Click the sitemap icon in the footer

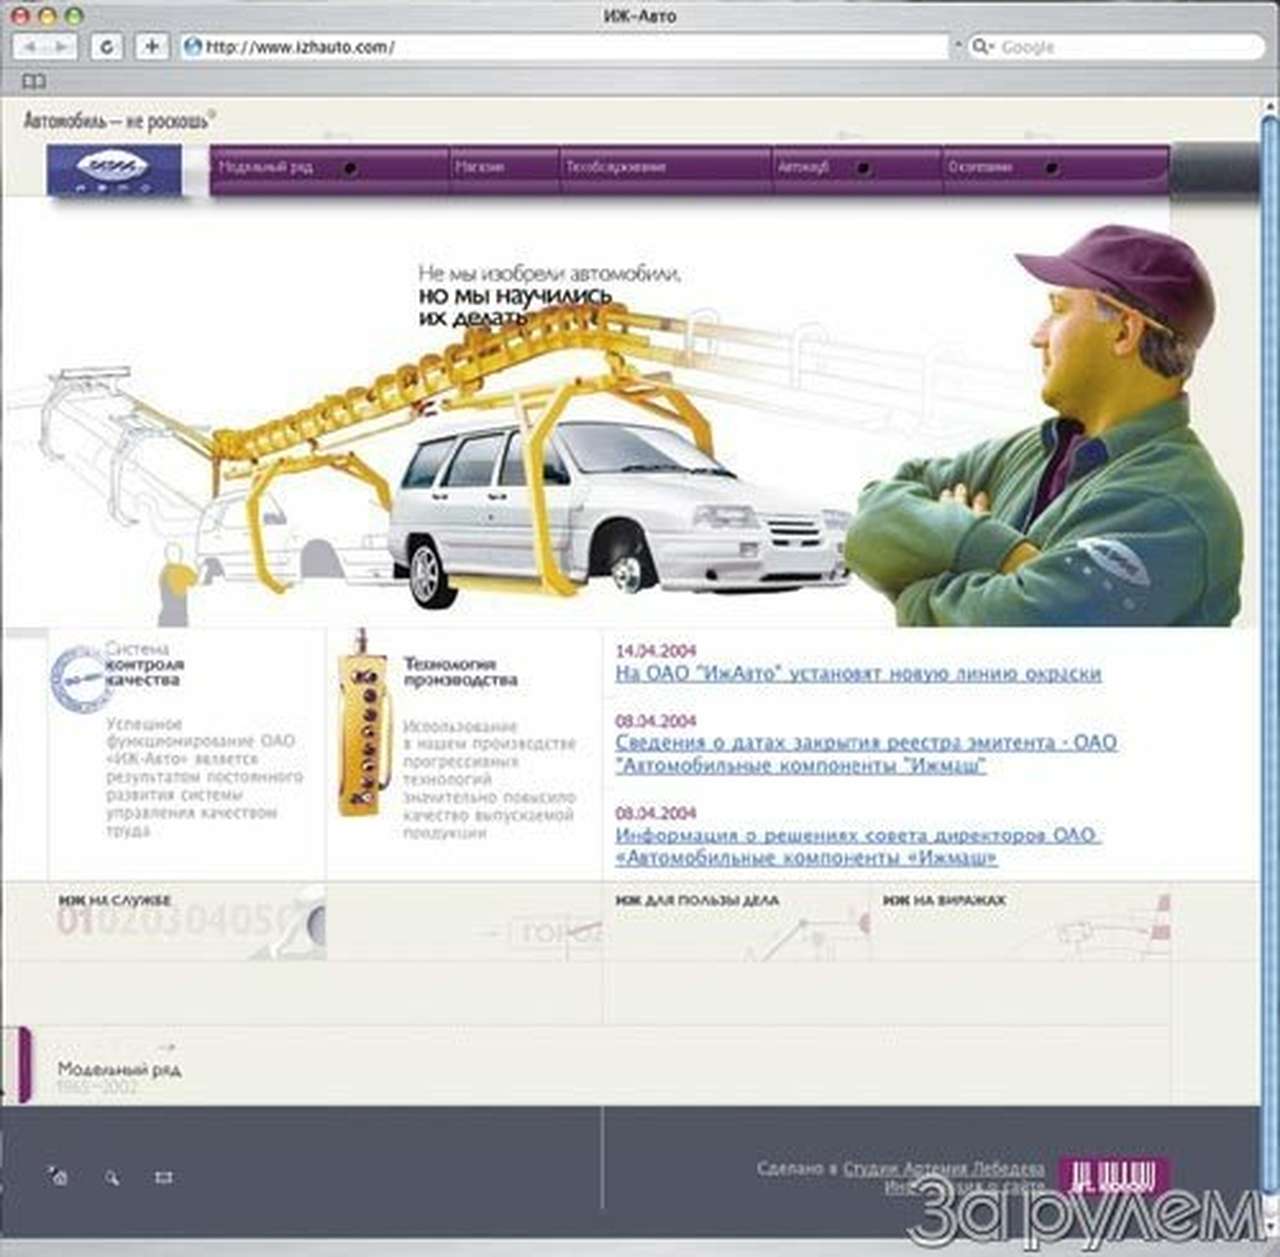click(164, 1178)
